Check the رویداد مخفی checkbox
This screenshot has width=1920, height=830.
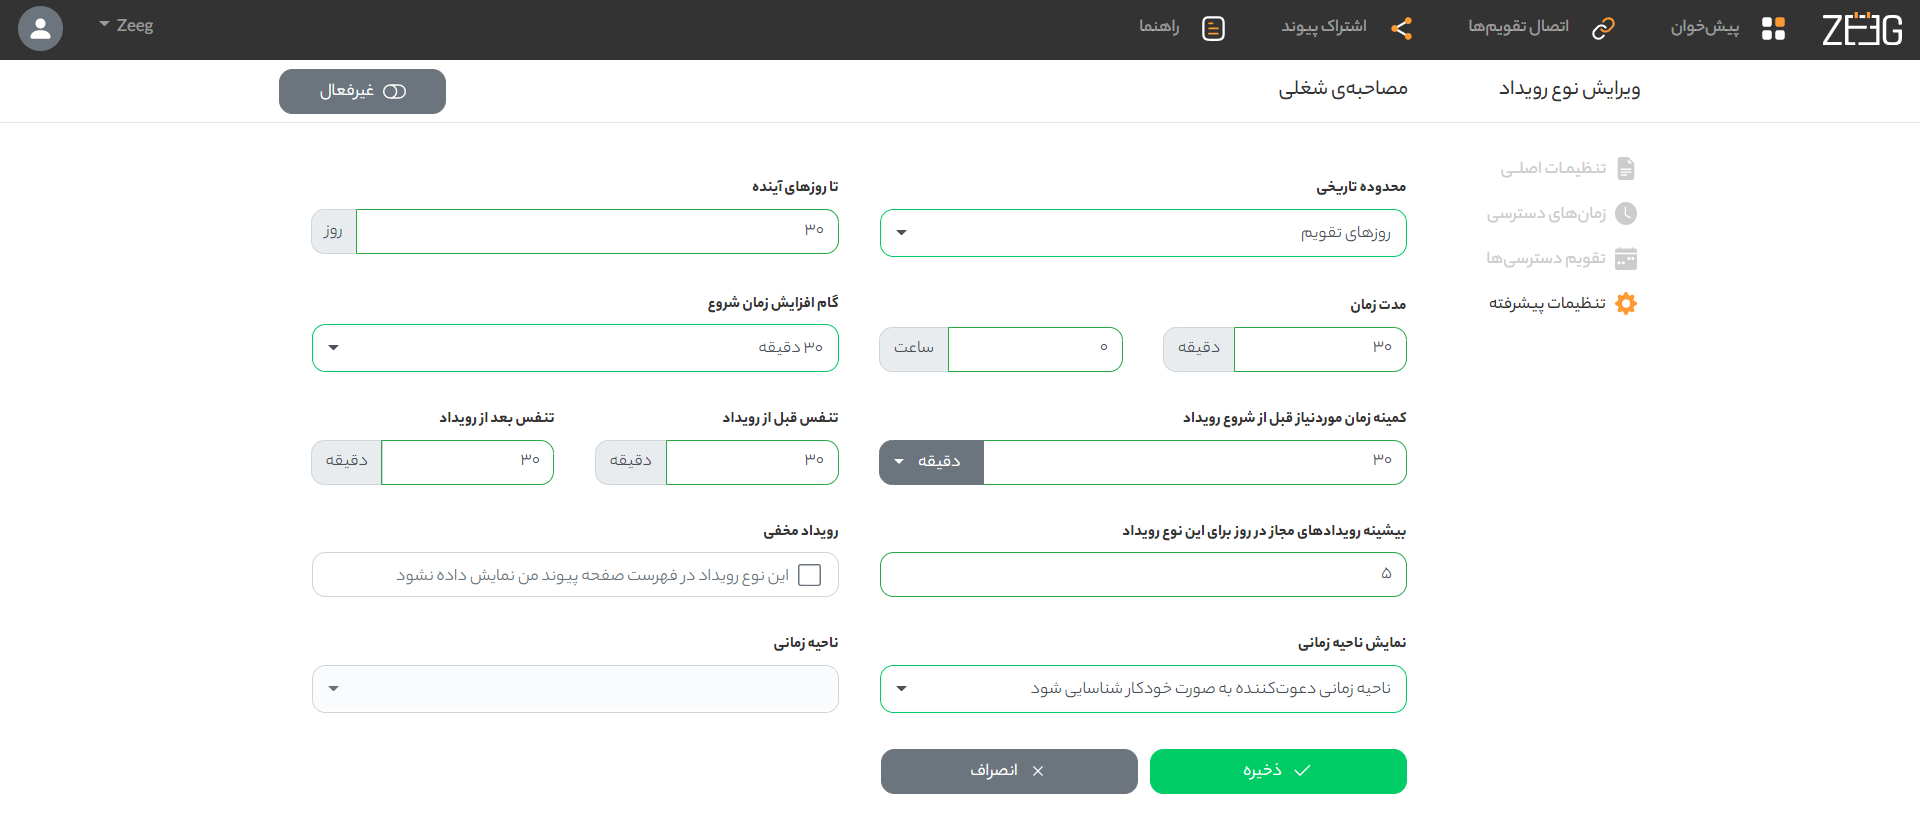coord(810,575)
